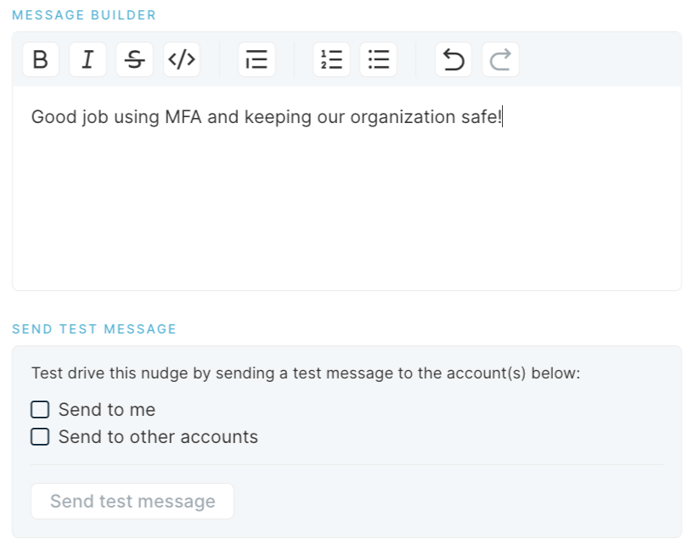Enable the Send to other accounts checkbox

click(x=40, y=437)
